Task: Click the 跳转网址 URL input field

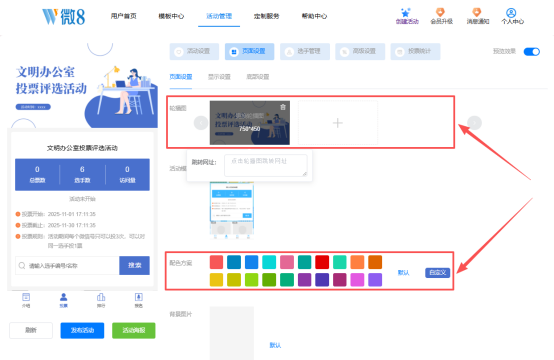Action: tap(266, 165)
